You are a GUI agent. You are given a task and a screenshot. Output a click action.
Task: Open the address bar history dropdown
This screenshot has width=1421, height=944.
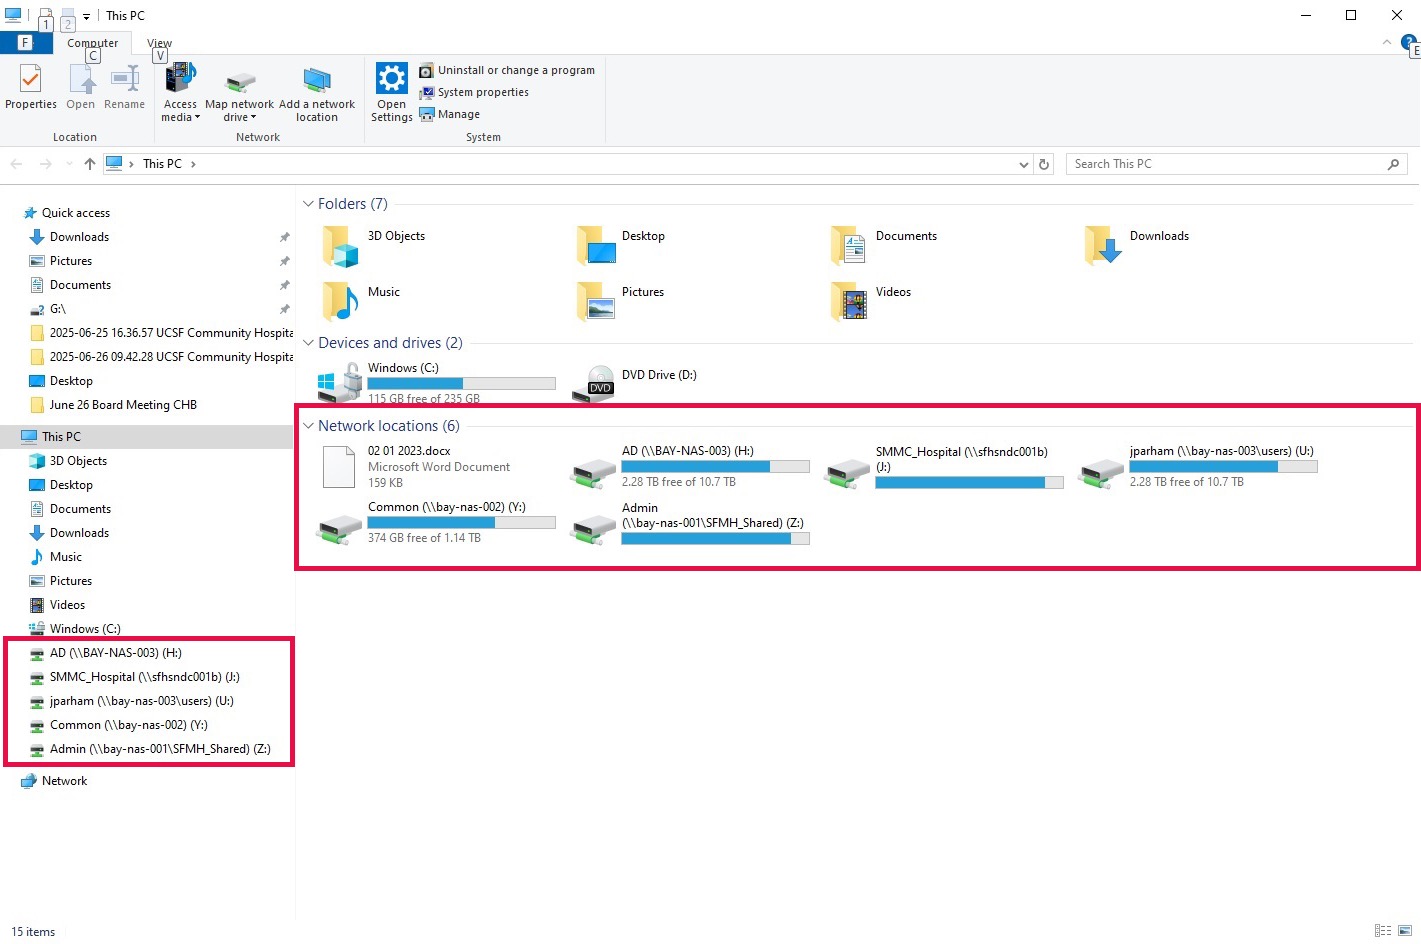(1023, 164)
